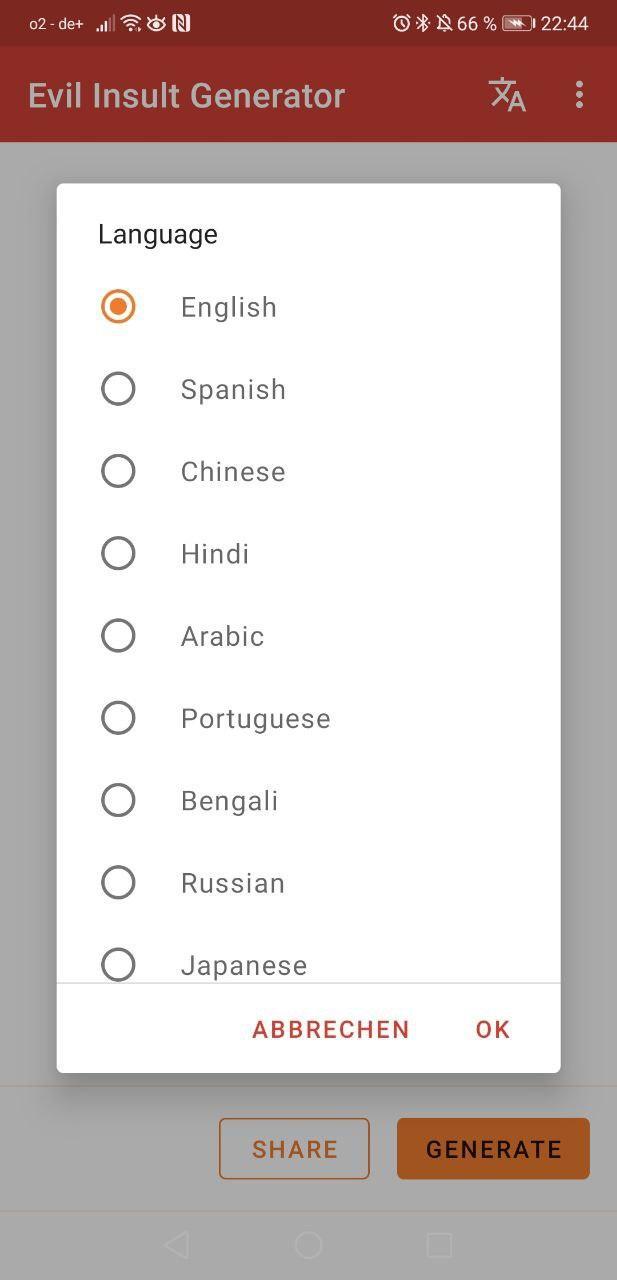Open the three-dot overflow menu
Image resolution: width=617 pixels, height=1280 pixels.
(x=579, y=95)
